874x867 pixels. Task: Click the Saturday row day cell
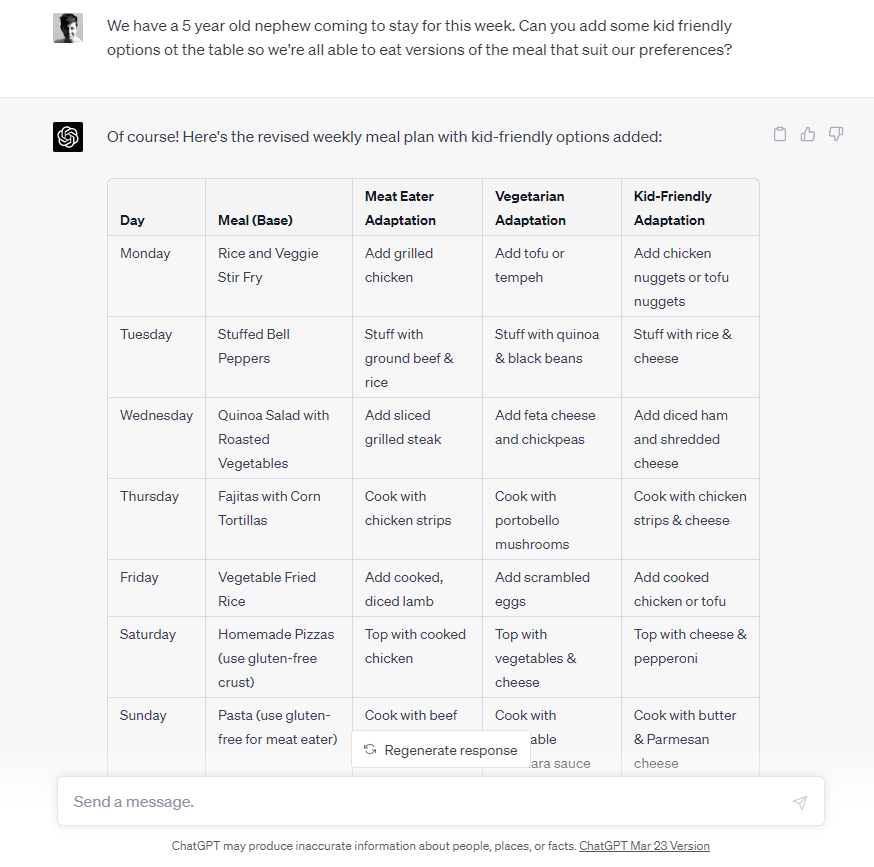point(157,657)
